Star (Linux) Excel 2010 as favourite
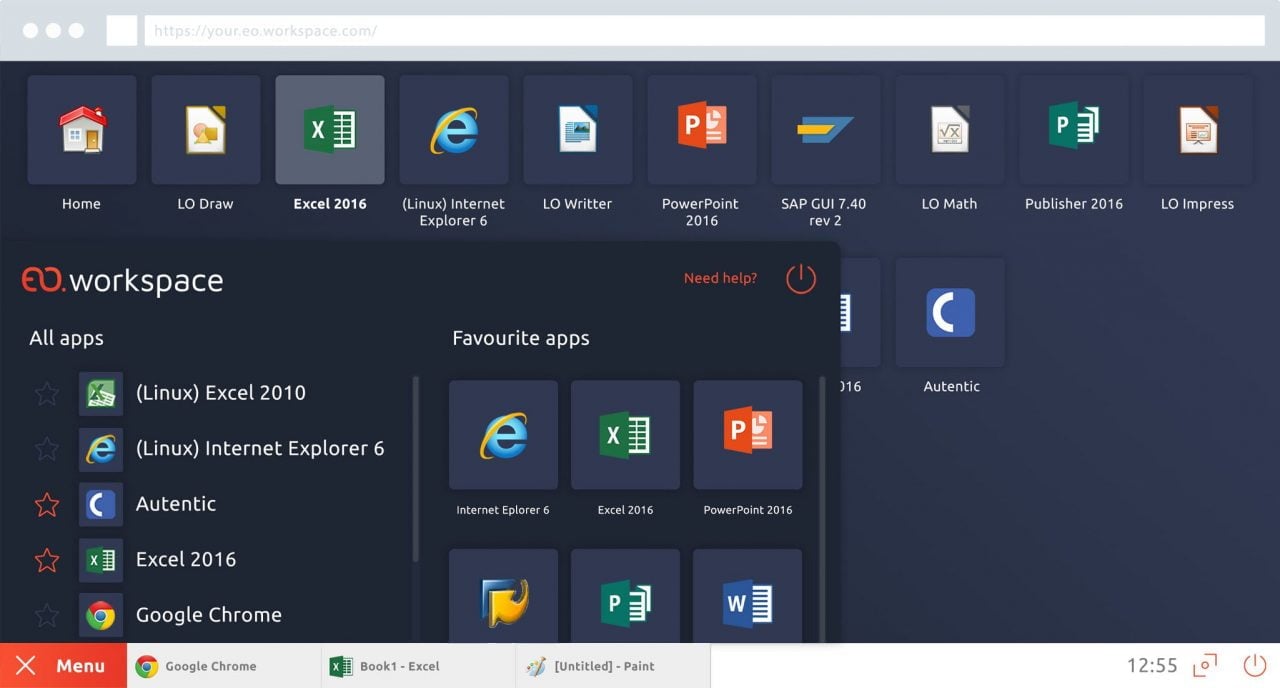The height and width of the screenshot is (688, 1280). pyautogui.click(x=47, y=393)
